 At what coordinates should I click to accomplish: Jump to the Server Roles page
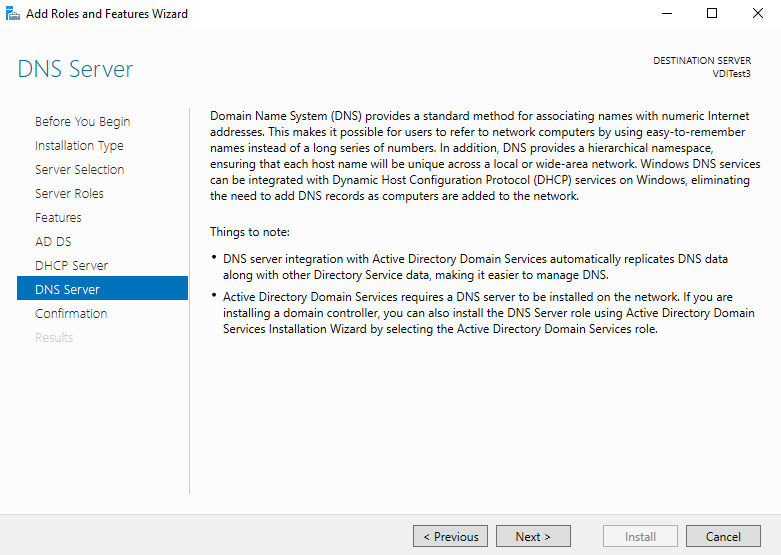click(69, 194)
